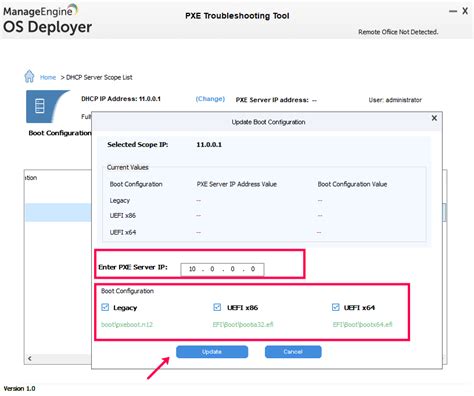Click the Cancel button
This screenshot has height=396, width=474.
point(293,352)
